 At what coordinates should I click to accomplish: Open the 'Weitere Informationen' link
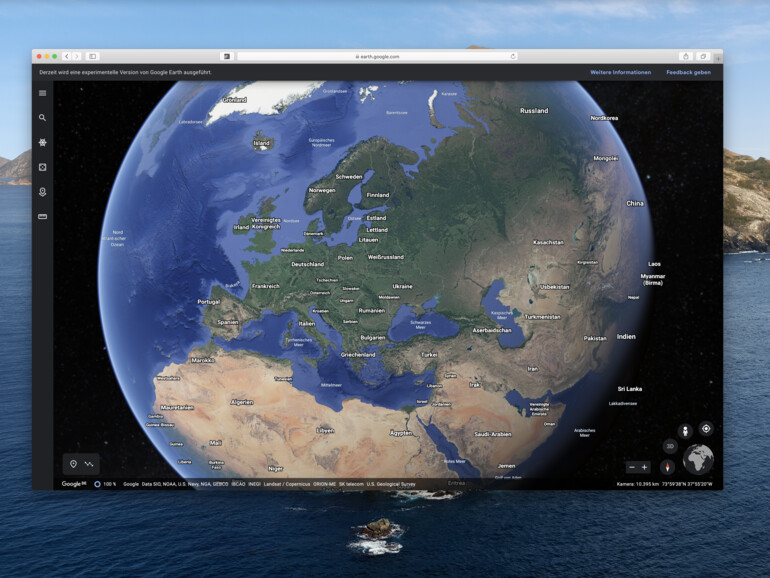[621, 72]
